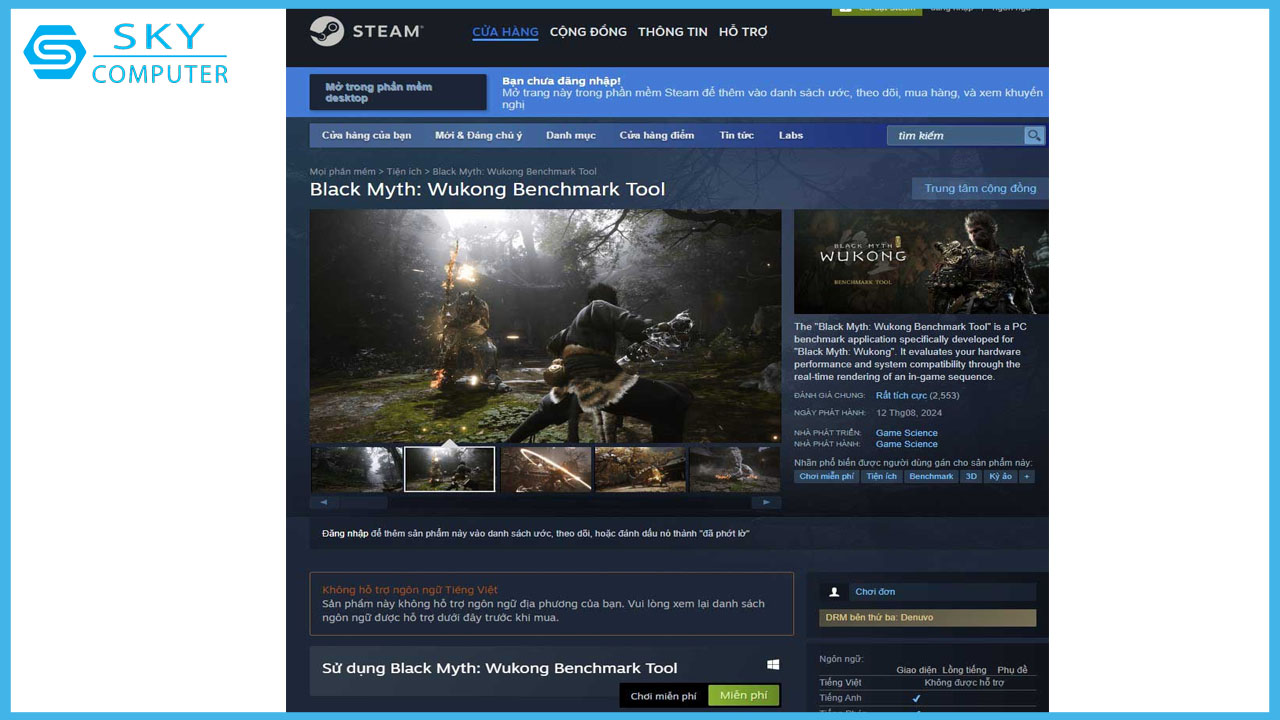
Task: Click the Tiếng Việt language row
Action: coord(928,682)
